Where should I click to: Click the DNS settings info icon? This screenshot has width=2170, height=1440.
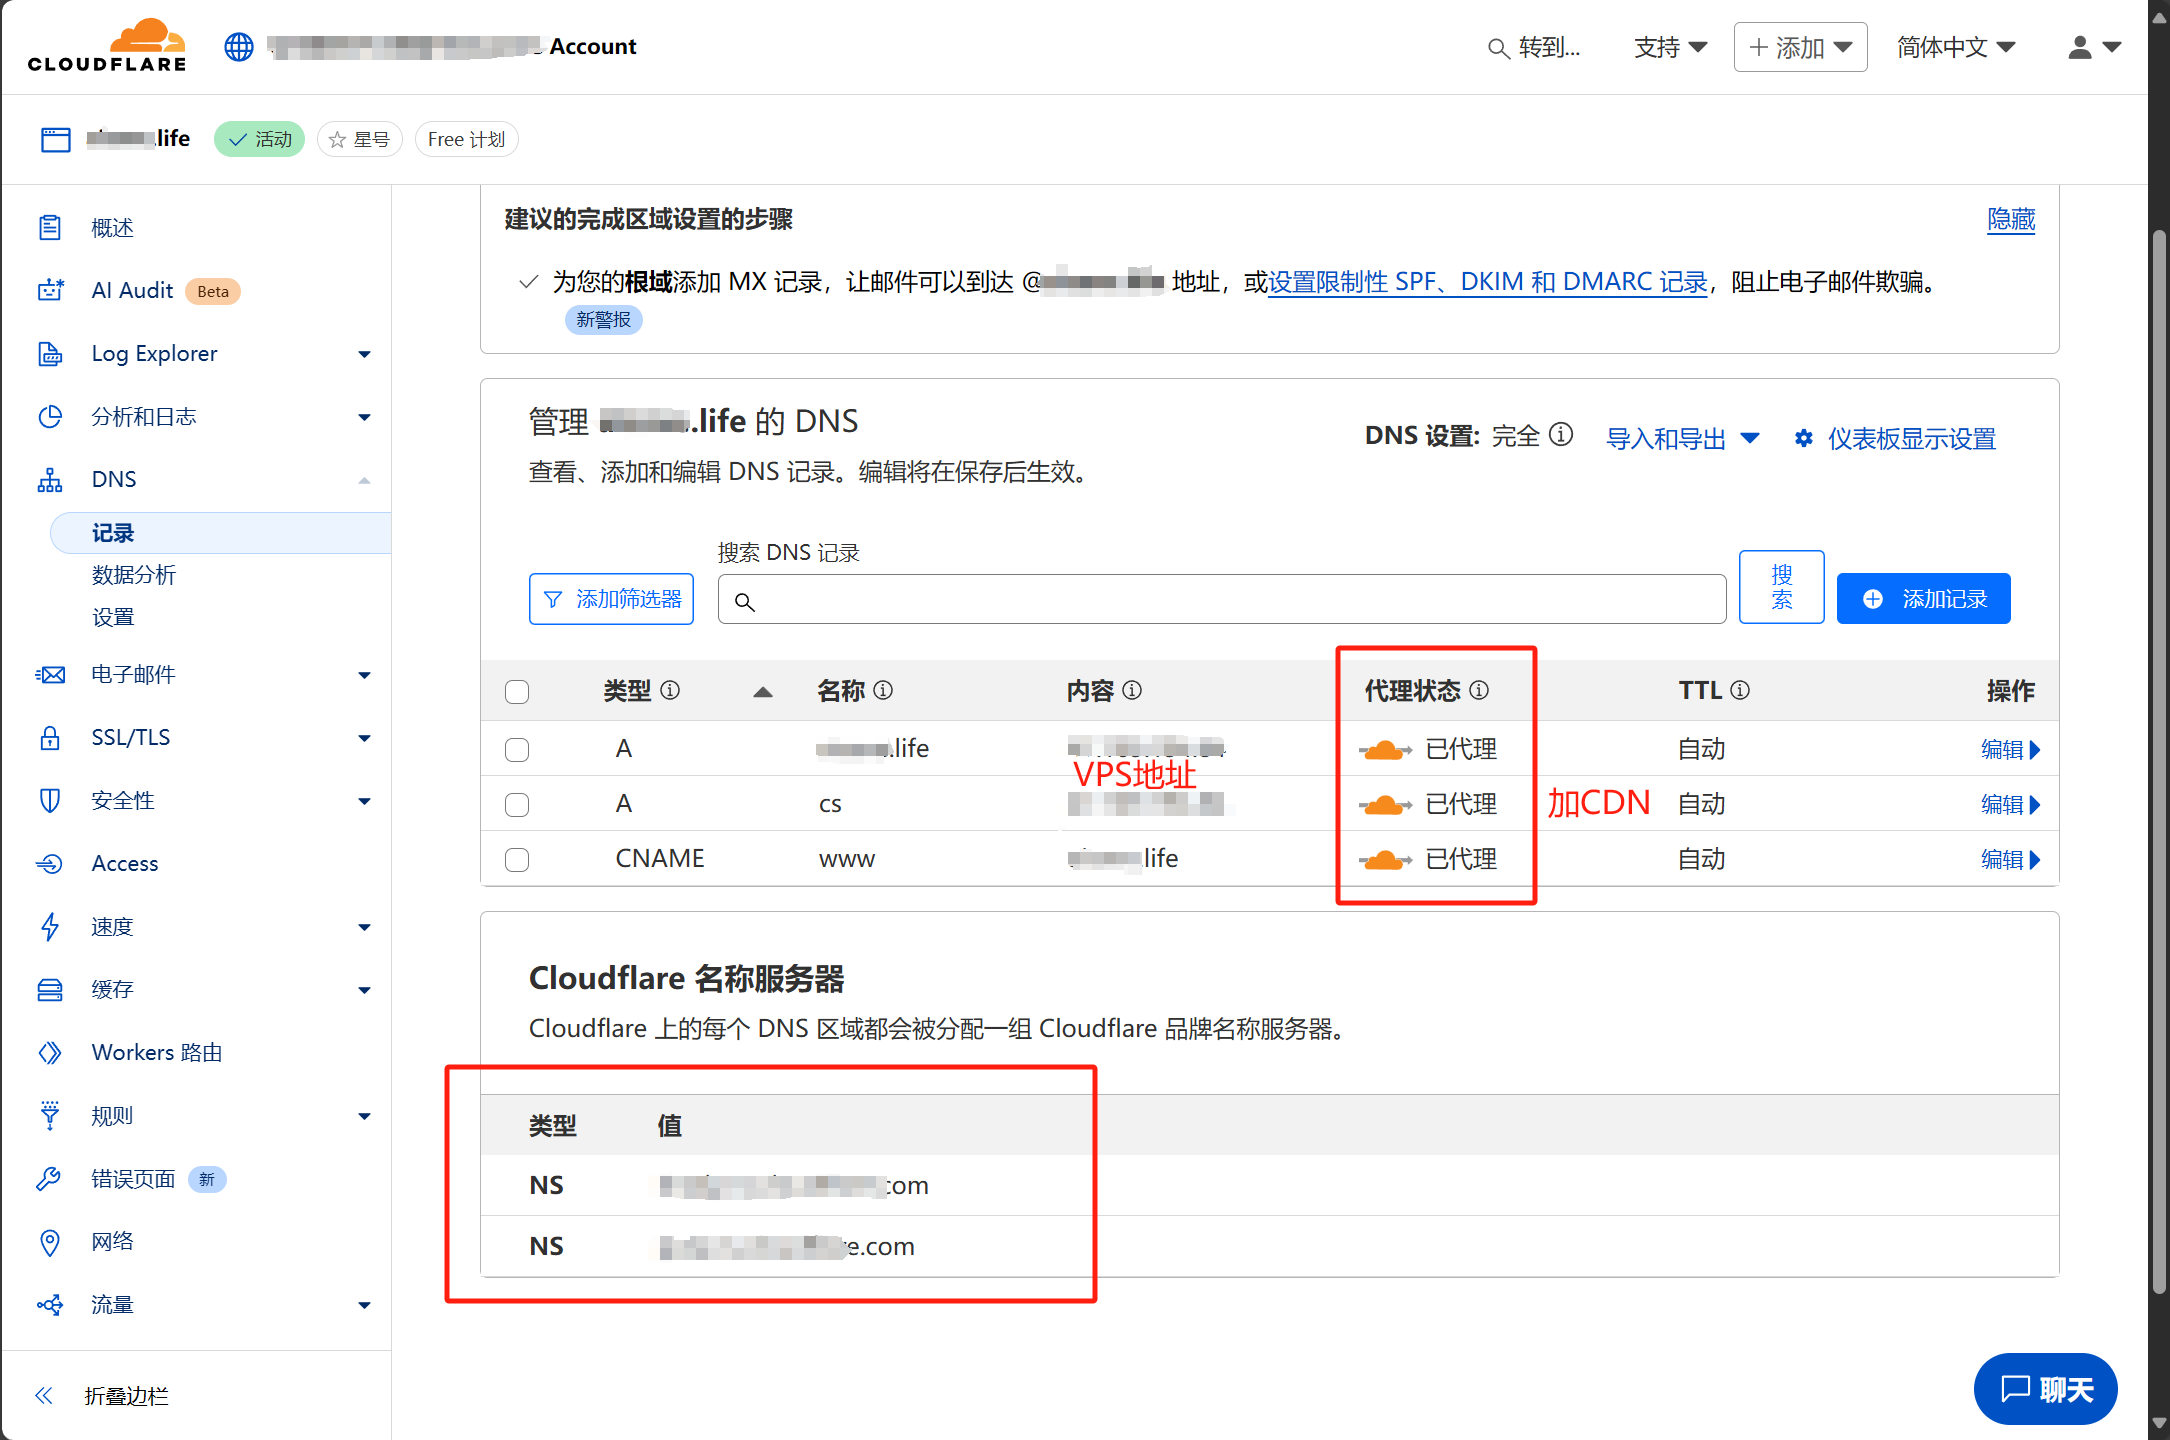pos(1561,435)
